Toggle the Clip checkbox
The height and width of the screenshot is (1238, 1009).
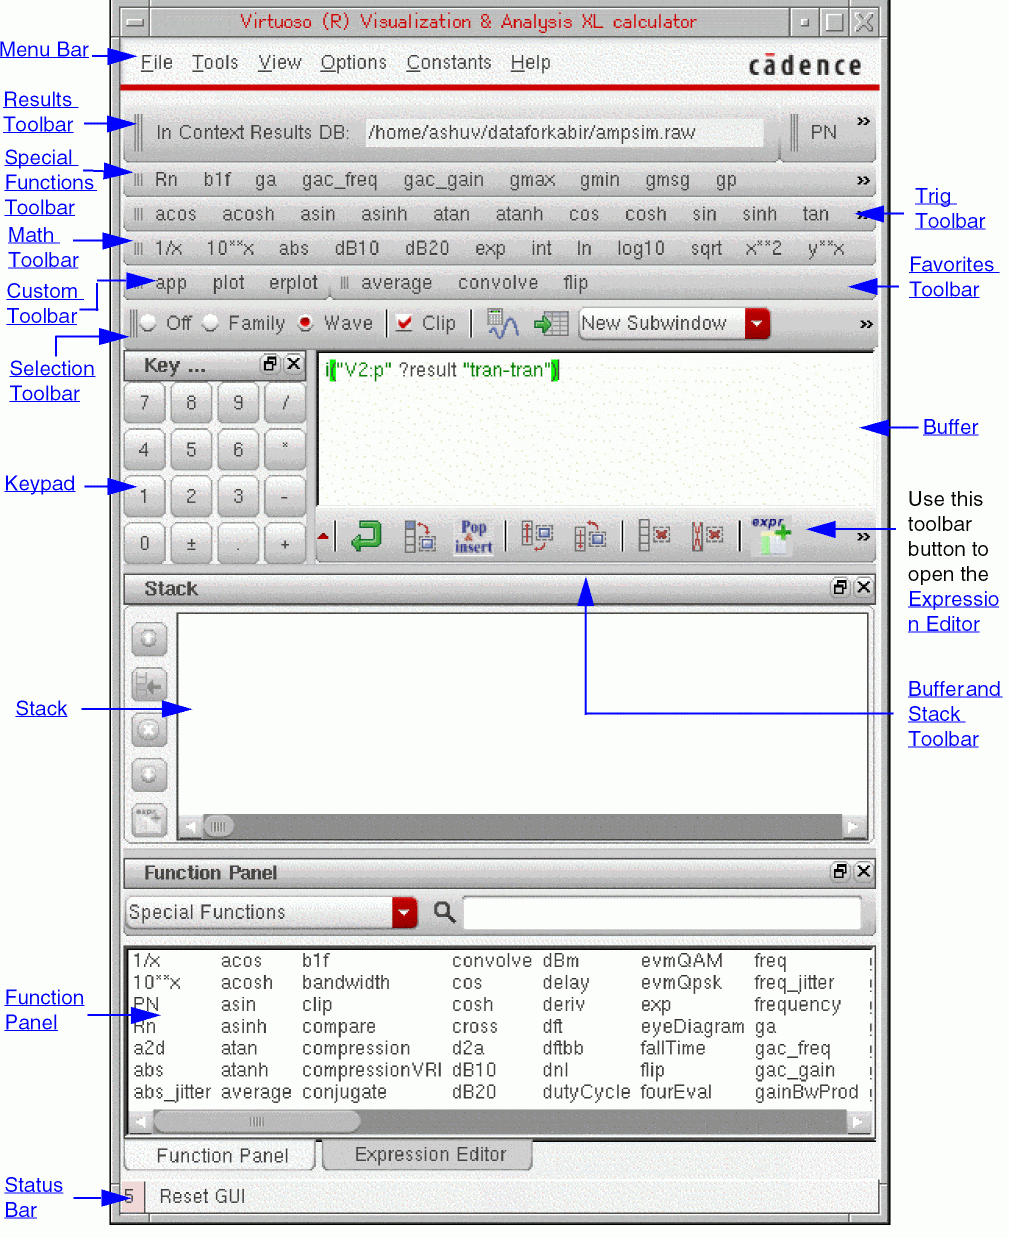tap(404, 323)
